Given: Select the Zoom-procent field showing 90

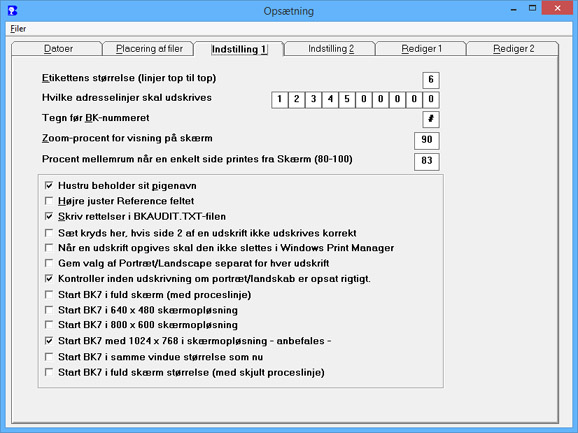Looking at the screenshot, I should pyautogui.click(x=426, y=140).
